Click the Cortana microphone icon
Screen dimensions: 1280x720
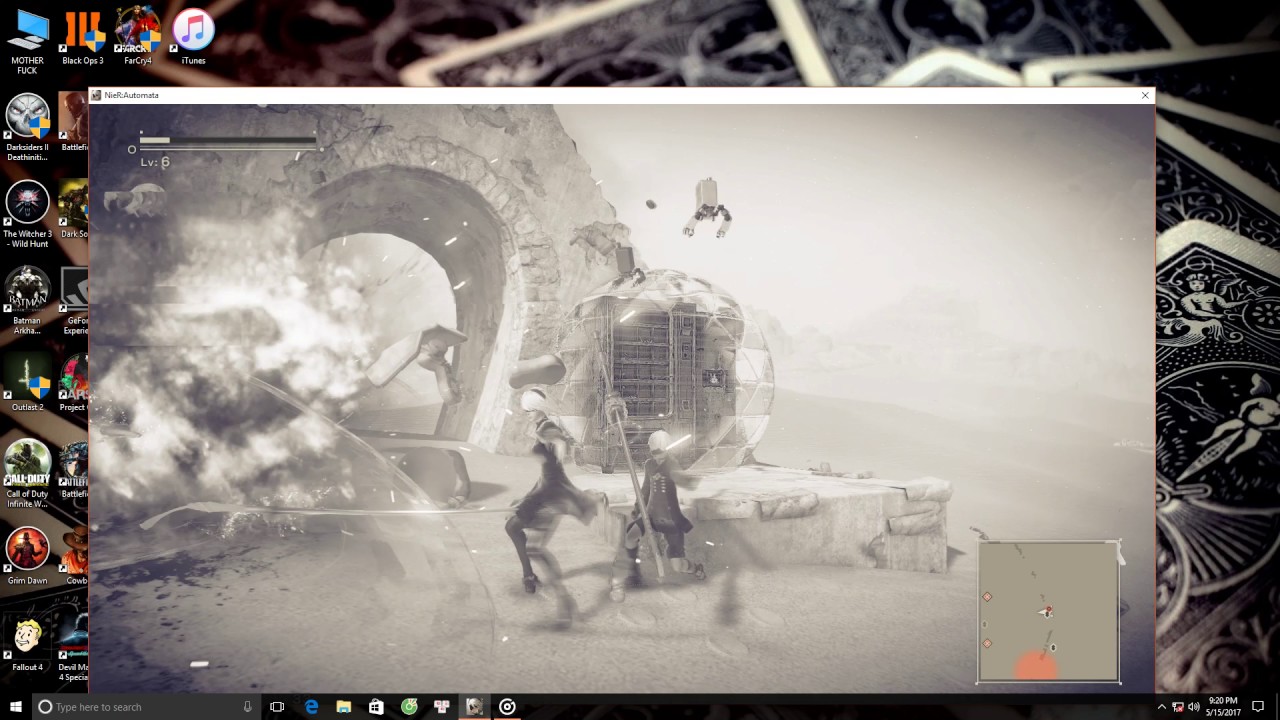tap(247, 707)
